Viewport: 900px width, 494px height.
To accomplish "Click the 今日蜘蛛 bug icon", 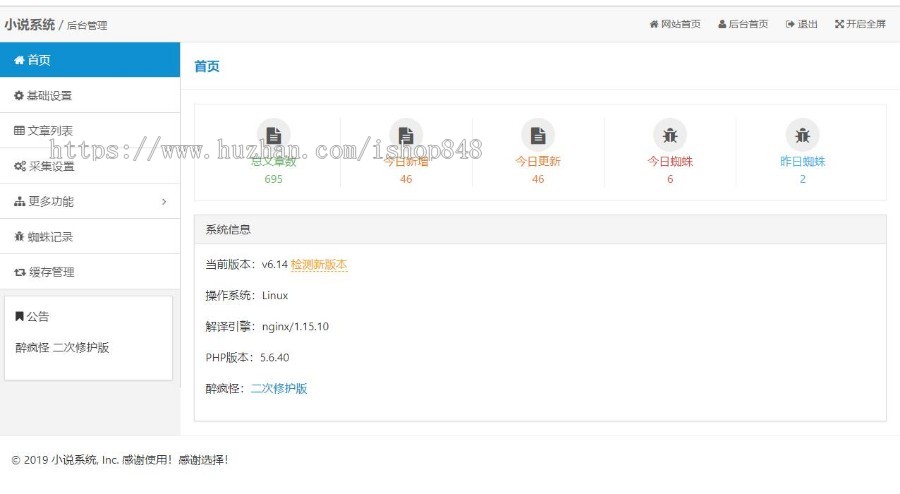I will (670, 135).
